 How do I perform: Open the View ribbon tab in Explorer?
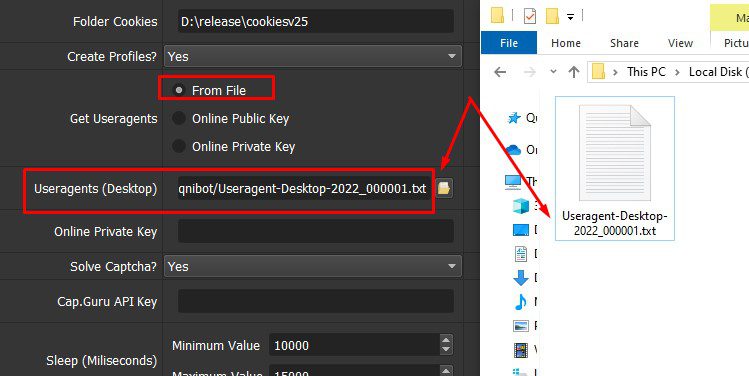click(x=680, y=43)
